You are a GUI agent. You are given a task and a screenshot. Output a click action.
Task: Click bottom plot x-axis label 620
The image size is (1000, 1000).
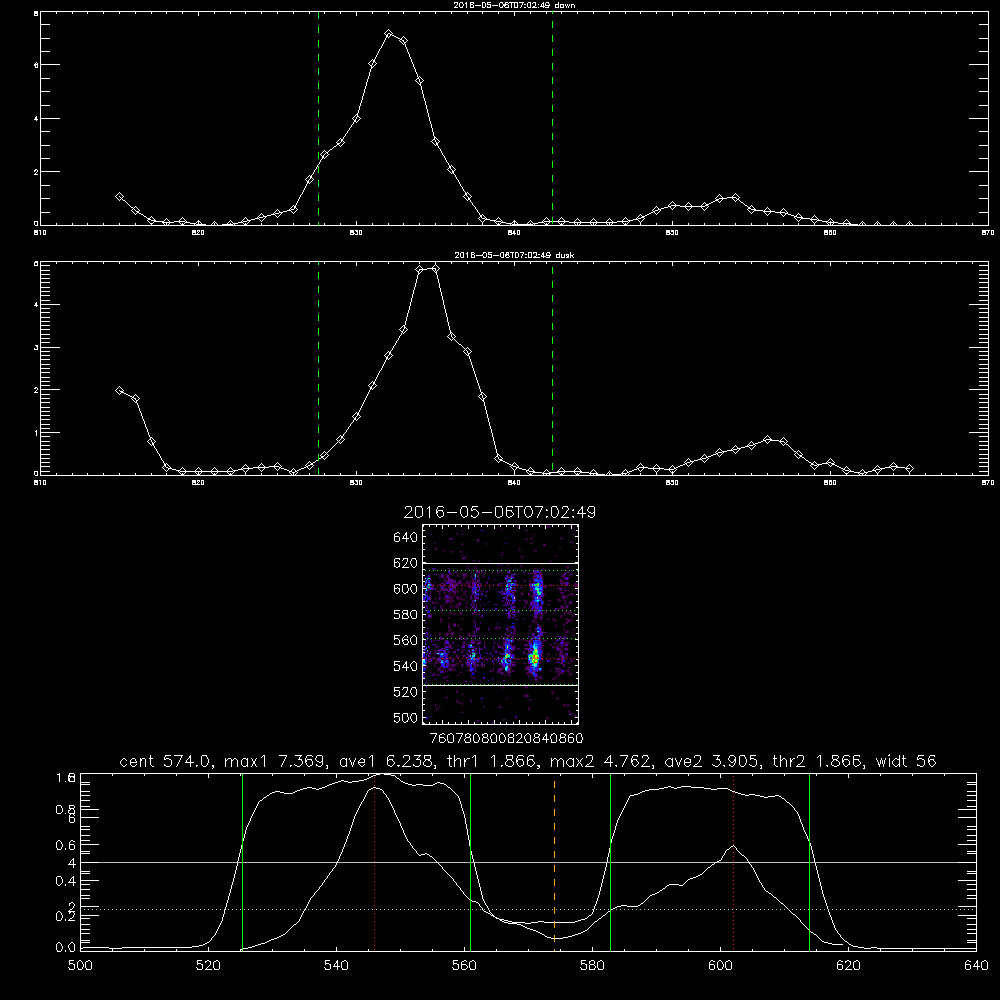(x=848, y=966)
